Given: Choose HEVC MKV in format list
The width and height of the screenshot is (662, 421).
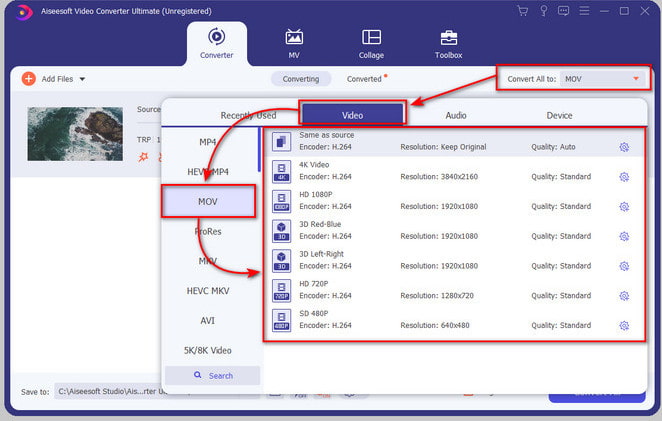Looking at the screenshot, I should click(x=208, y=291).
